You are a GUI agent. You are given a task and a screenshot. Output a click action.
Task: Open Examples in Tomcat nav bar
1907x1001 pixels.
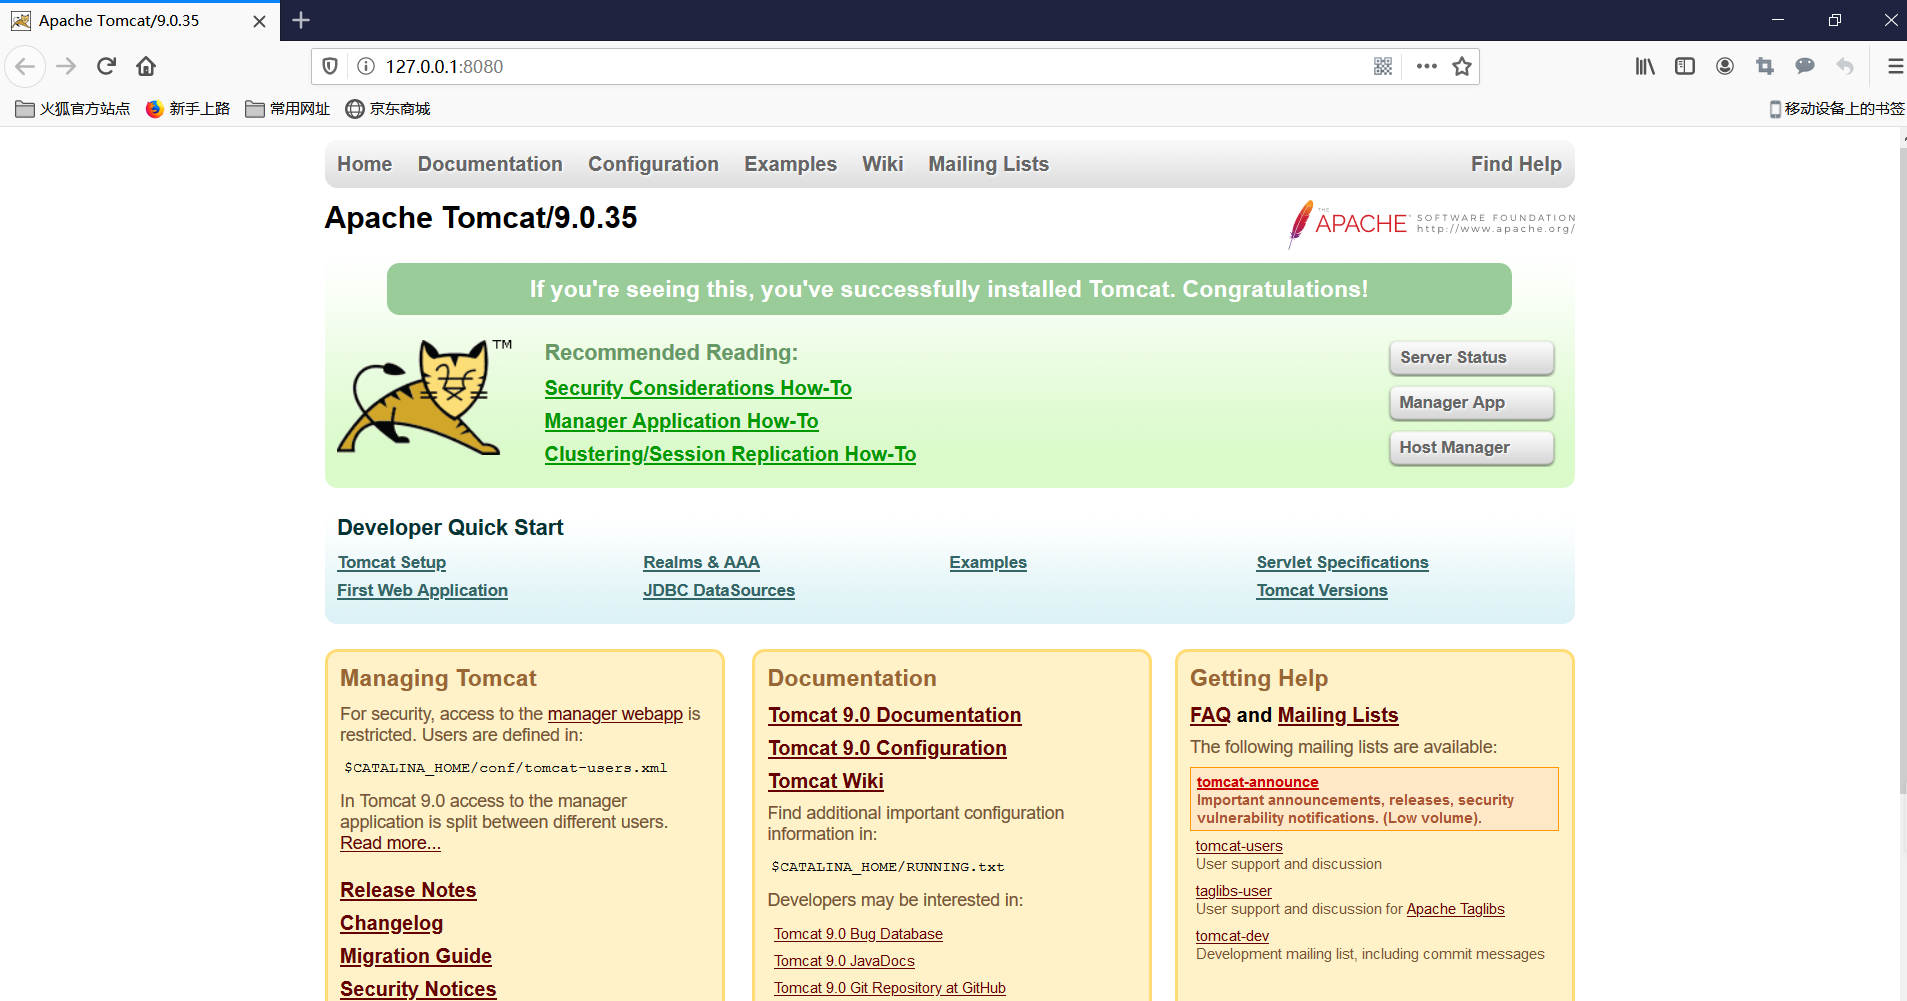[790, 164]
